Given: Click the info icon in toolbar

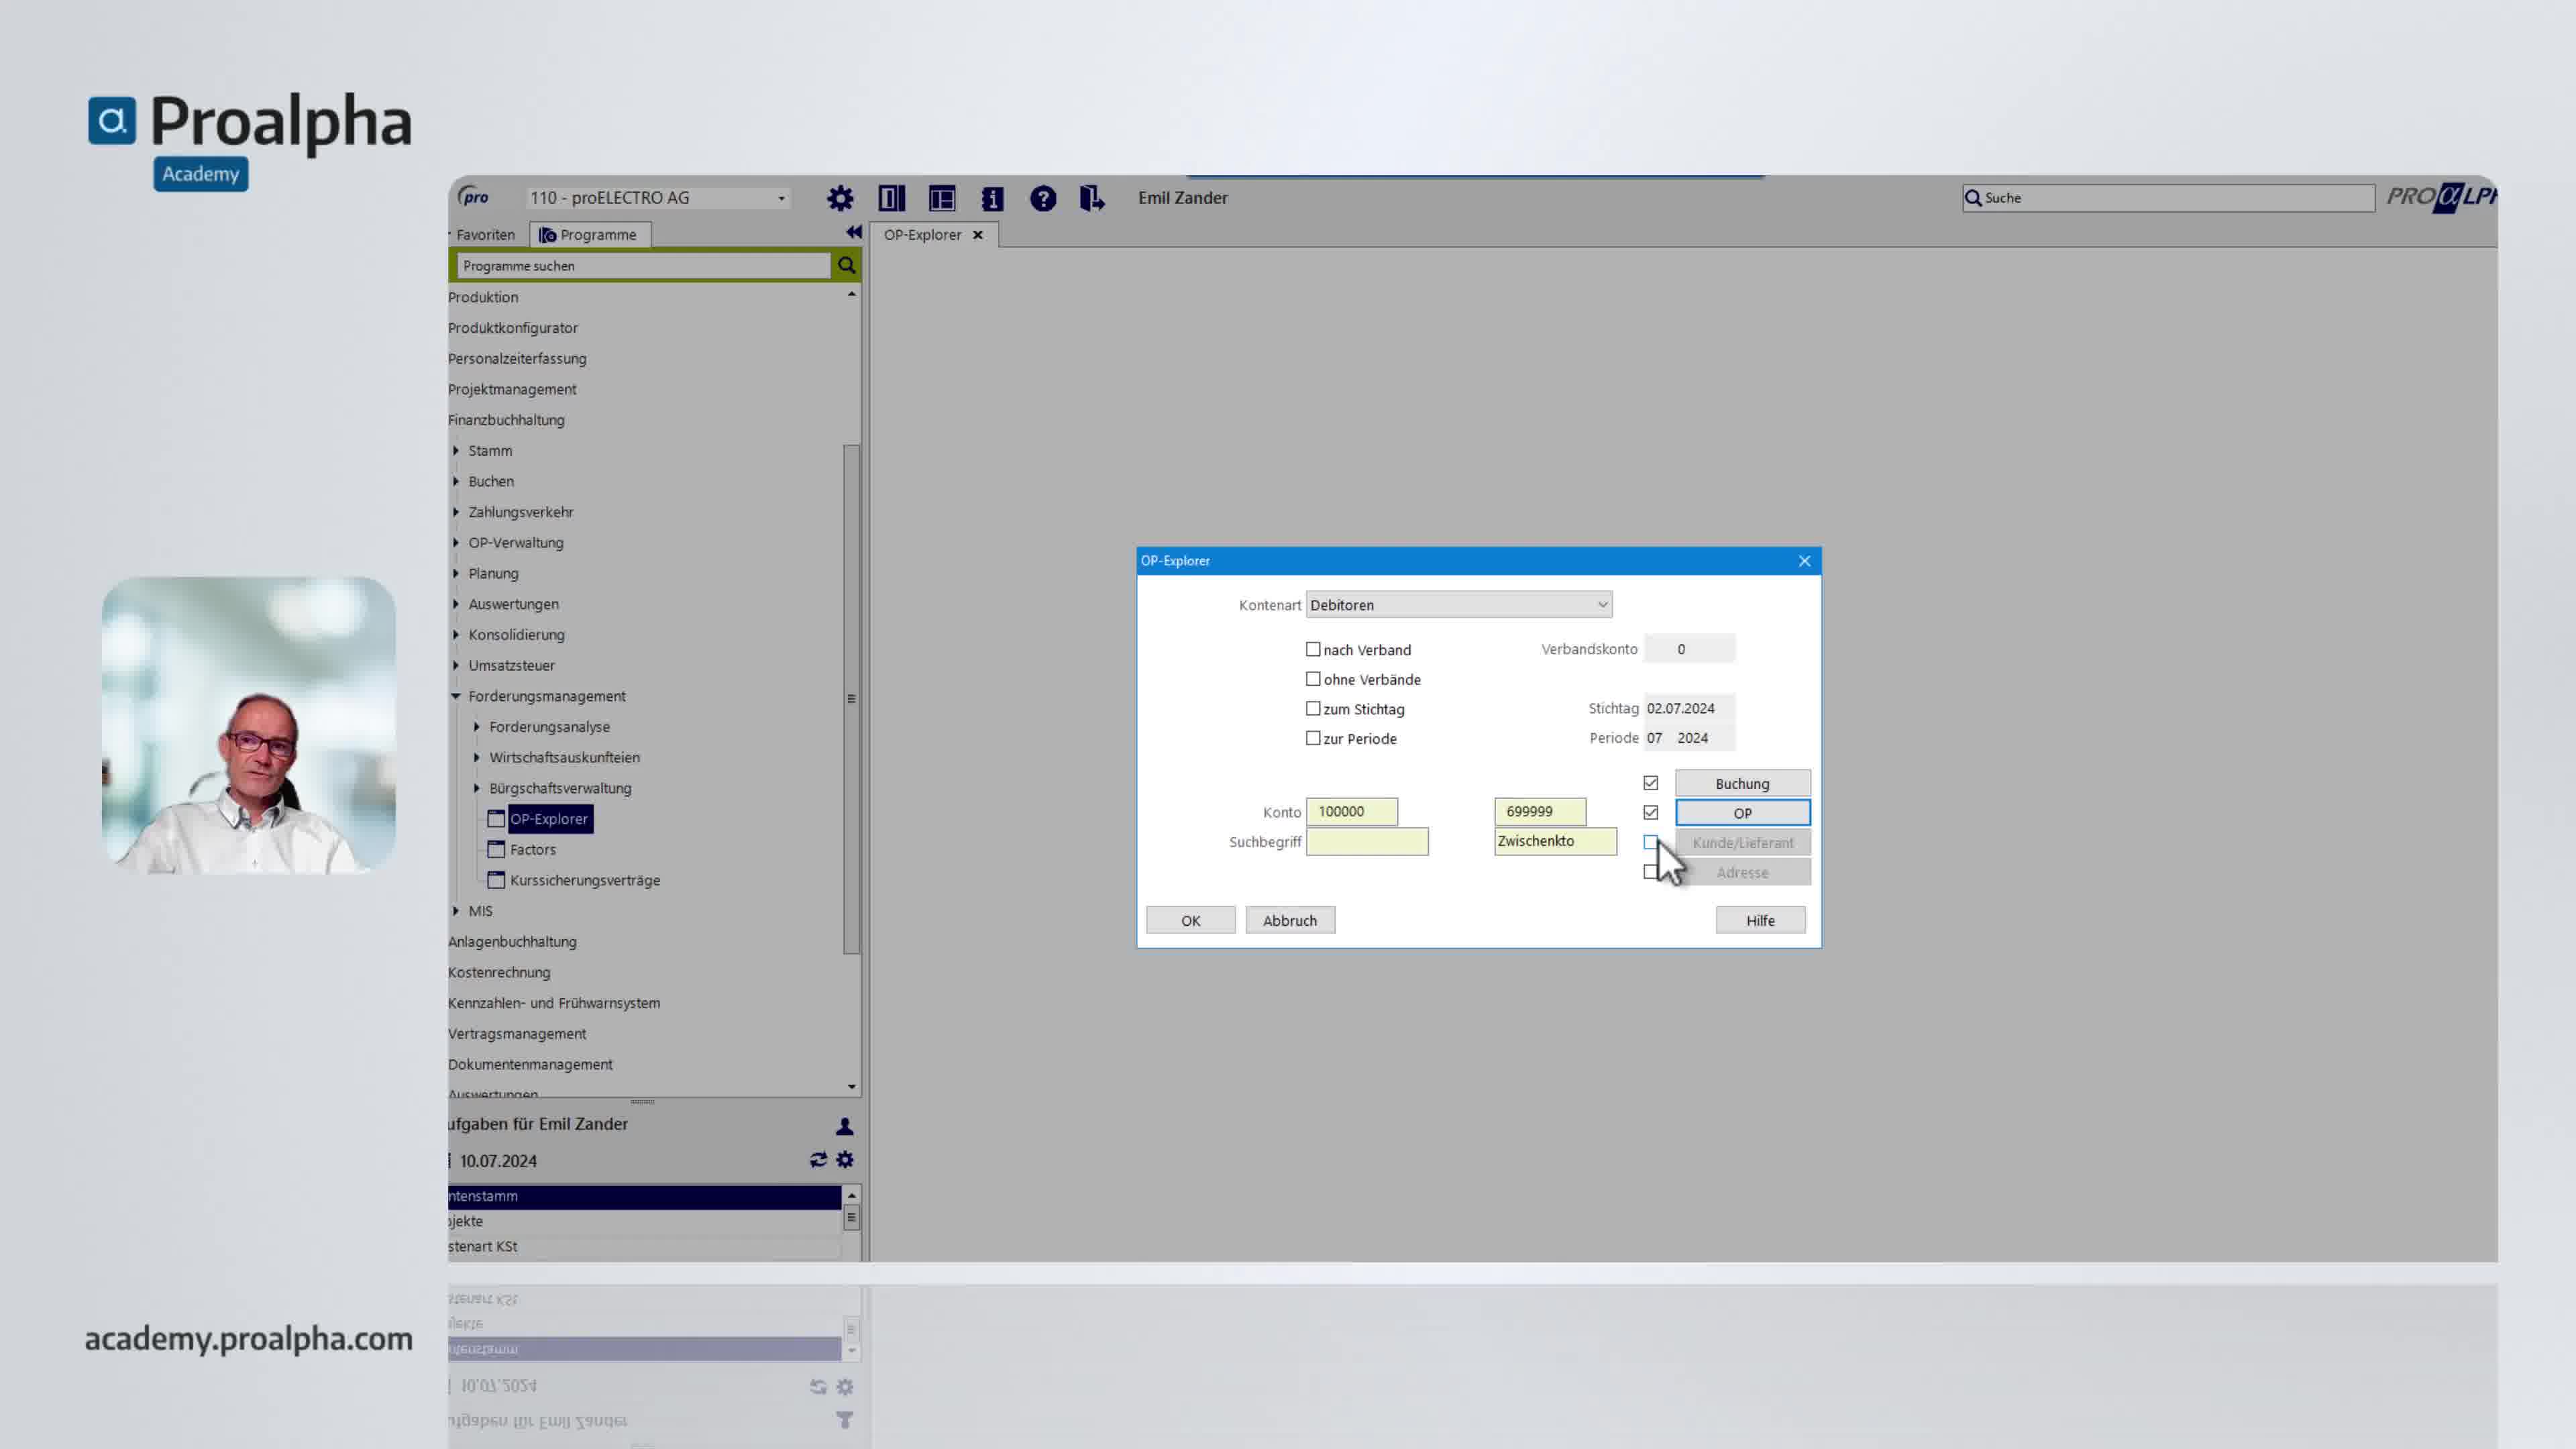Looking at the screenshot, I should (992, 198).
